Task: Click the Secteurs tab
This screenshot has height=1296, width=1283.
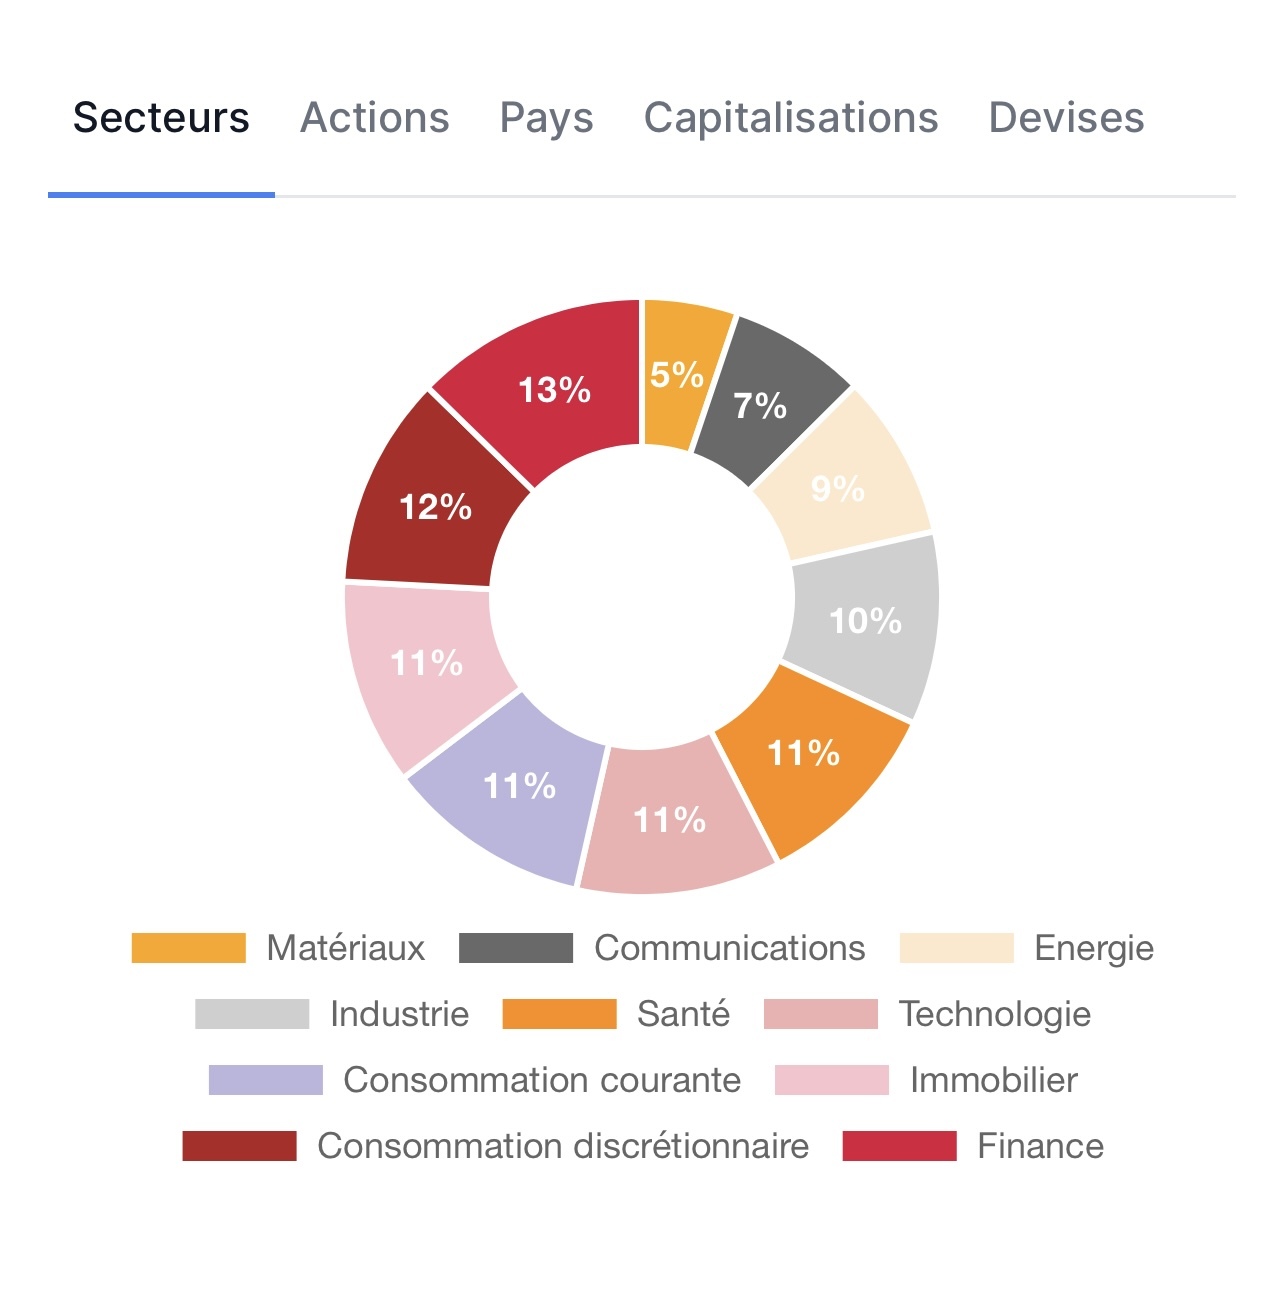Action: point(161,118)
